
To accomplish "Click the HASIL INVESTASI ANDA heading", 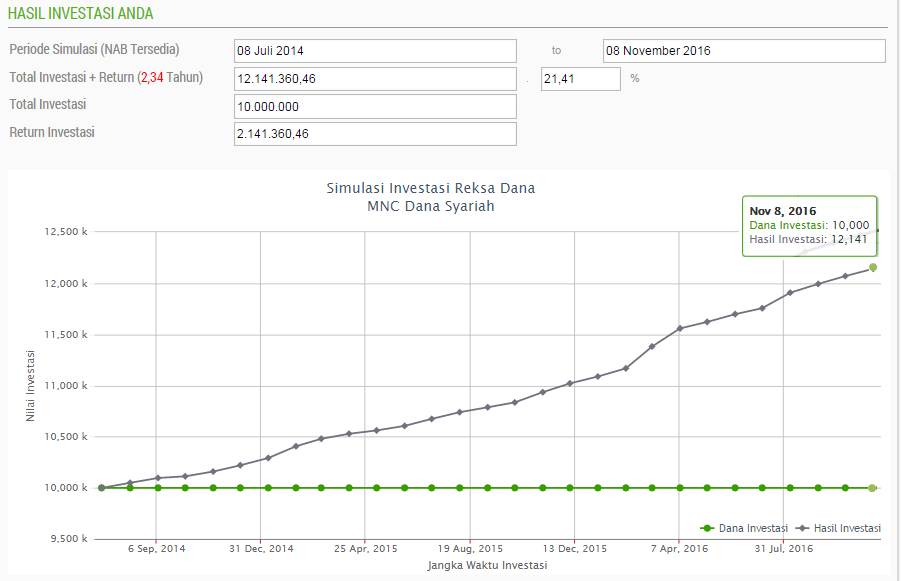I will [80, 15].
